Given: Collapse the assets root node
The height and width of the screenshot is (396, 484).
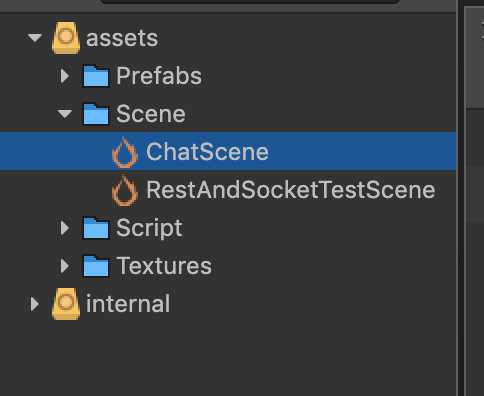Looking at the screenshot, I should point(35,37).
